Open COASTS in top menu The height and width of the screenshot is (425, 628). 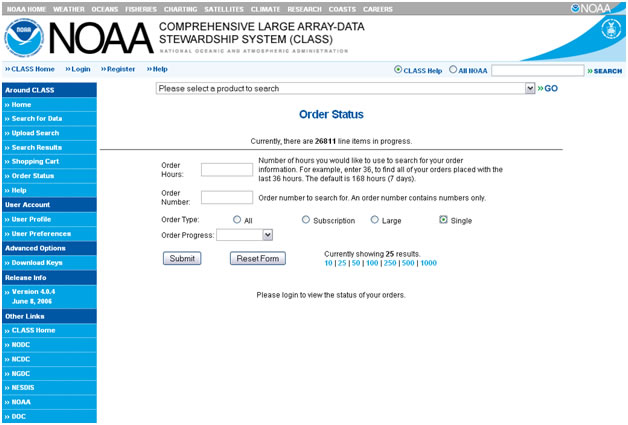click(x=342, y=9)
